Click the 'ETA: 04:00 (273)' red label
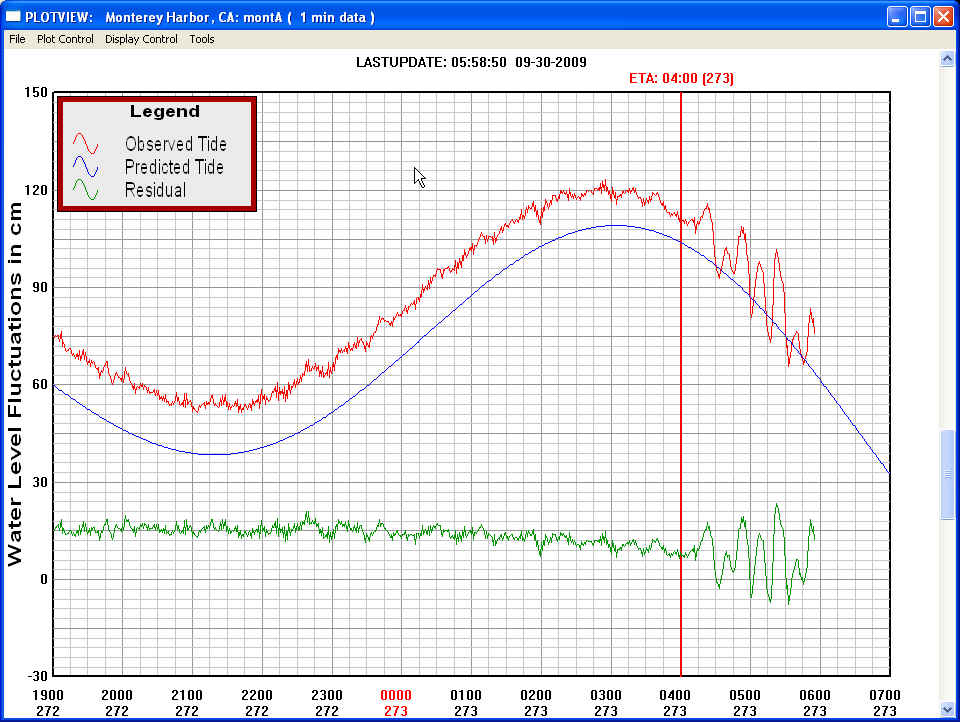 681,78
